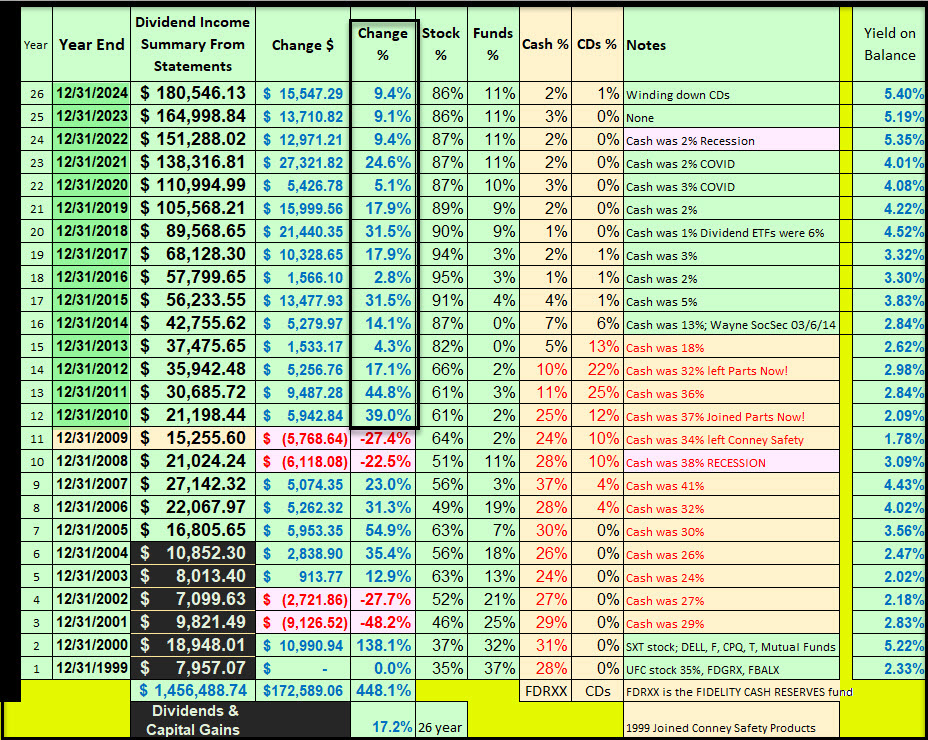This screenshot has height=740, width=928.
Task: Click the $180,546.13 dividend income cell
Action: tap(192, 93)
